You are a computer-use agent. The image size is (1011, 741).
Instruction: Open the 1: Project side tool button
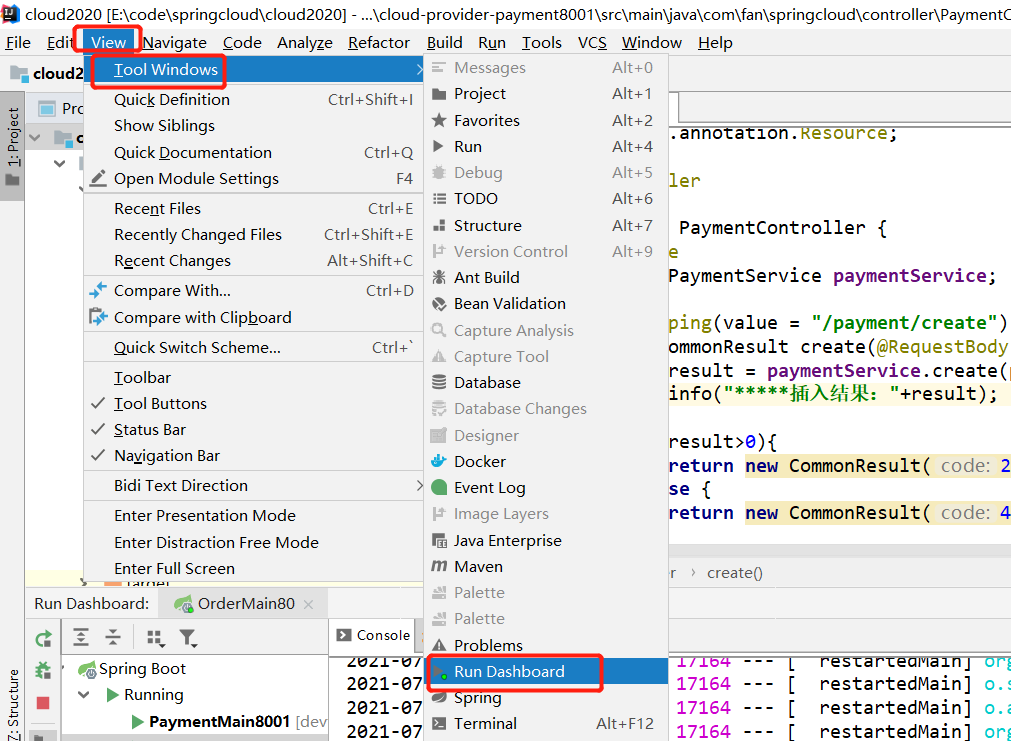13,145
